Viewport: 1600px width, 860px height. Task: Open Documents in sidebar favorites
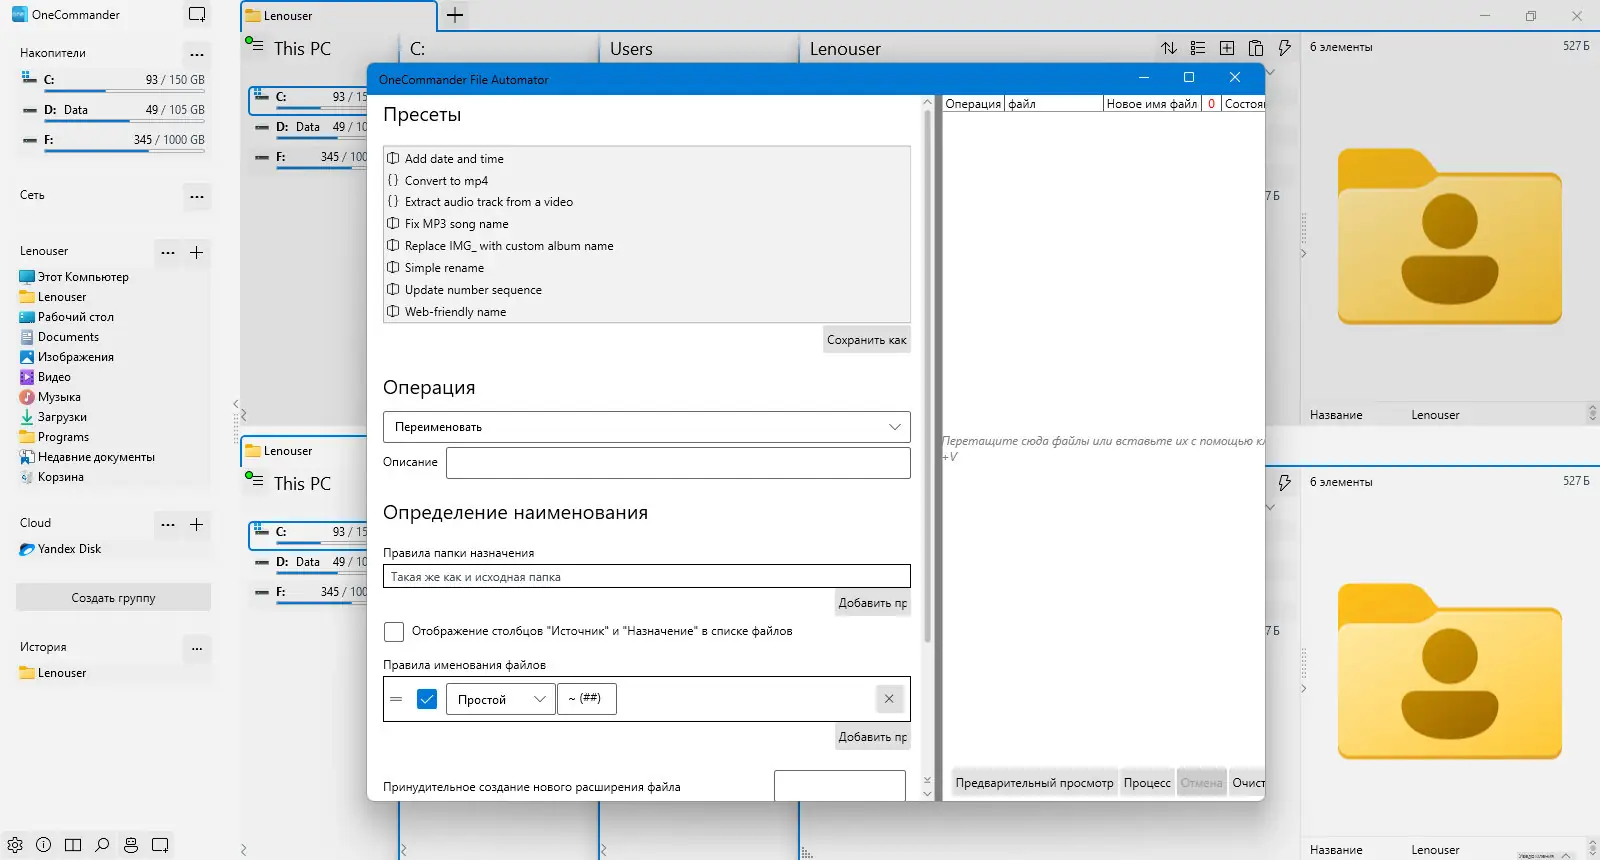(59, 337)
